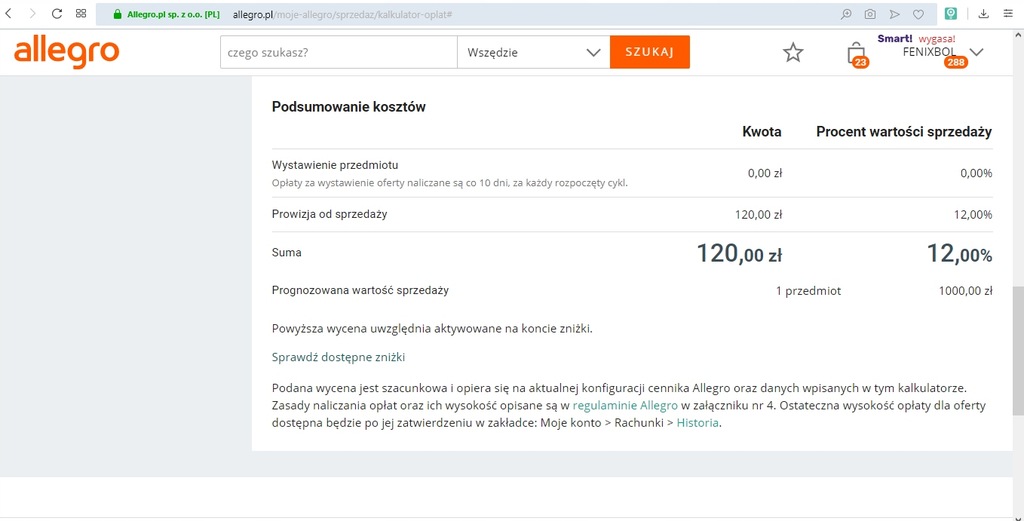Open the shopping cart with 23 items

coord(856,53)
